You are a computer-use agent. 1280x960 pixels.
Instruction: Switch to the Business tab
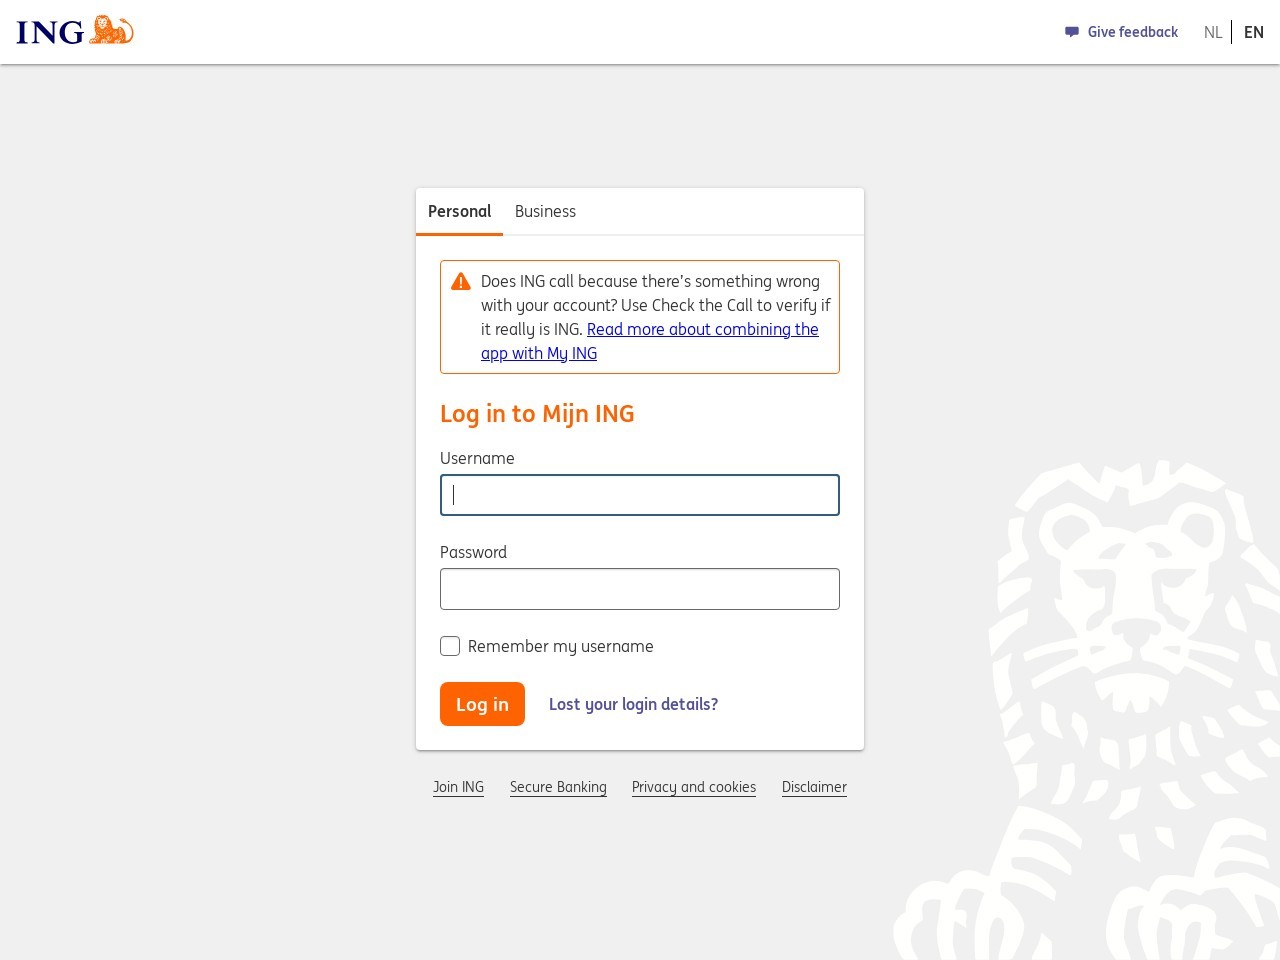coord(545,211)
